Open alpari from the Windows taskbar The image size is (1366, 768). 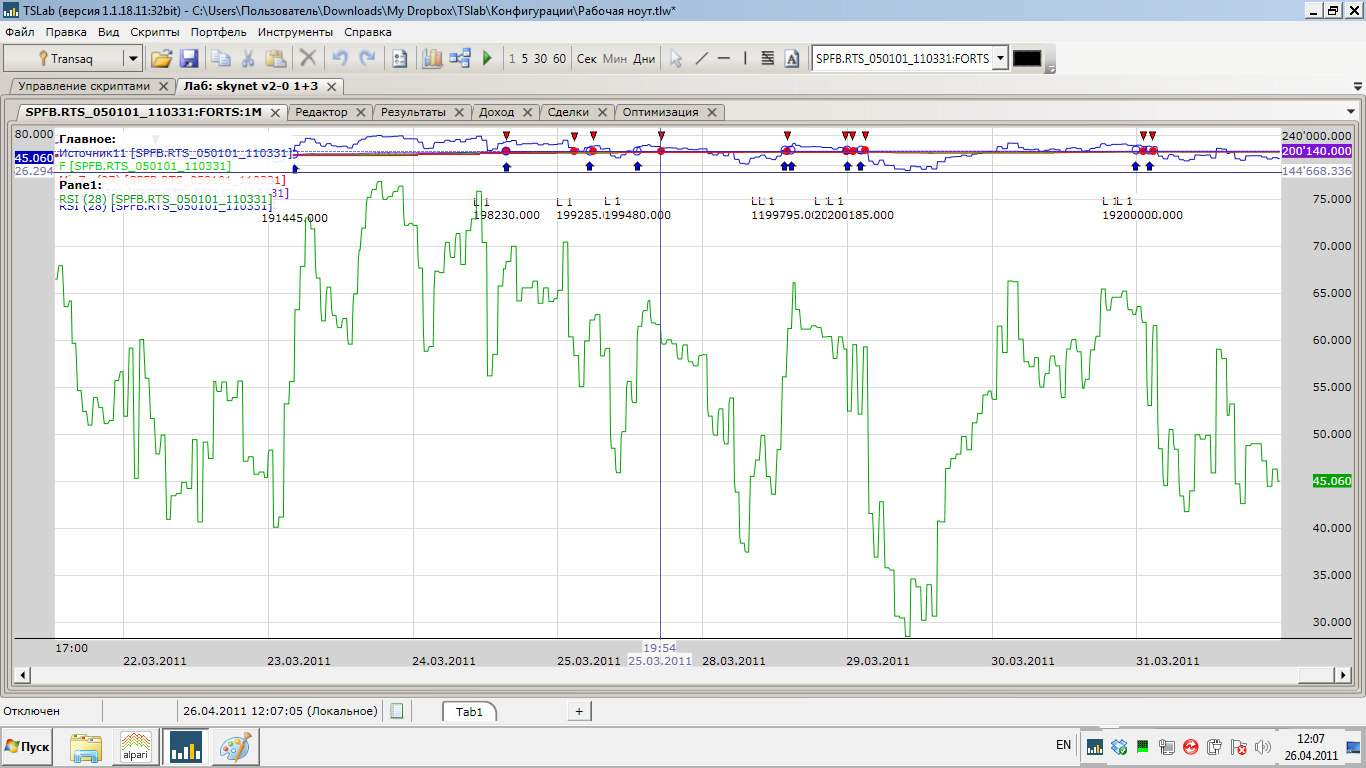pyautogui.click(x=136, y=747)
